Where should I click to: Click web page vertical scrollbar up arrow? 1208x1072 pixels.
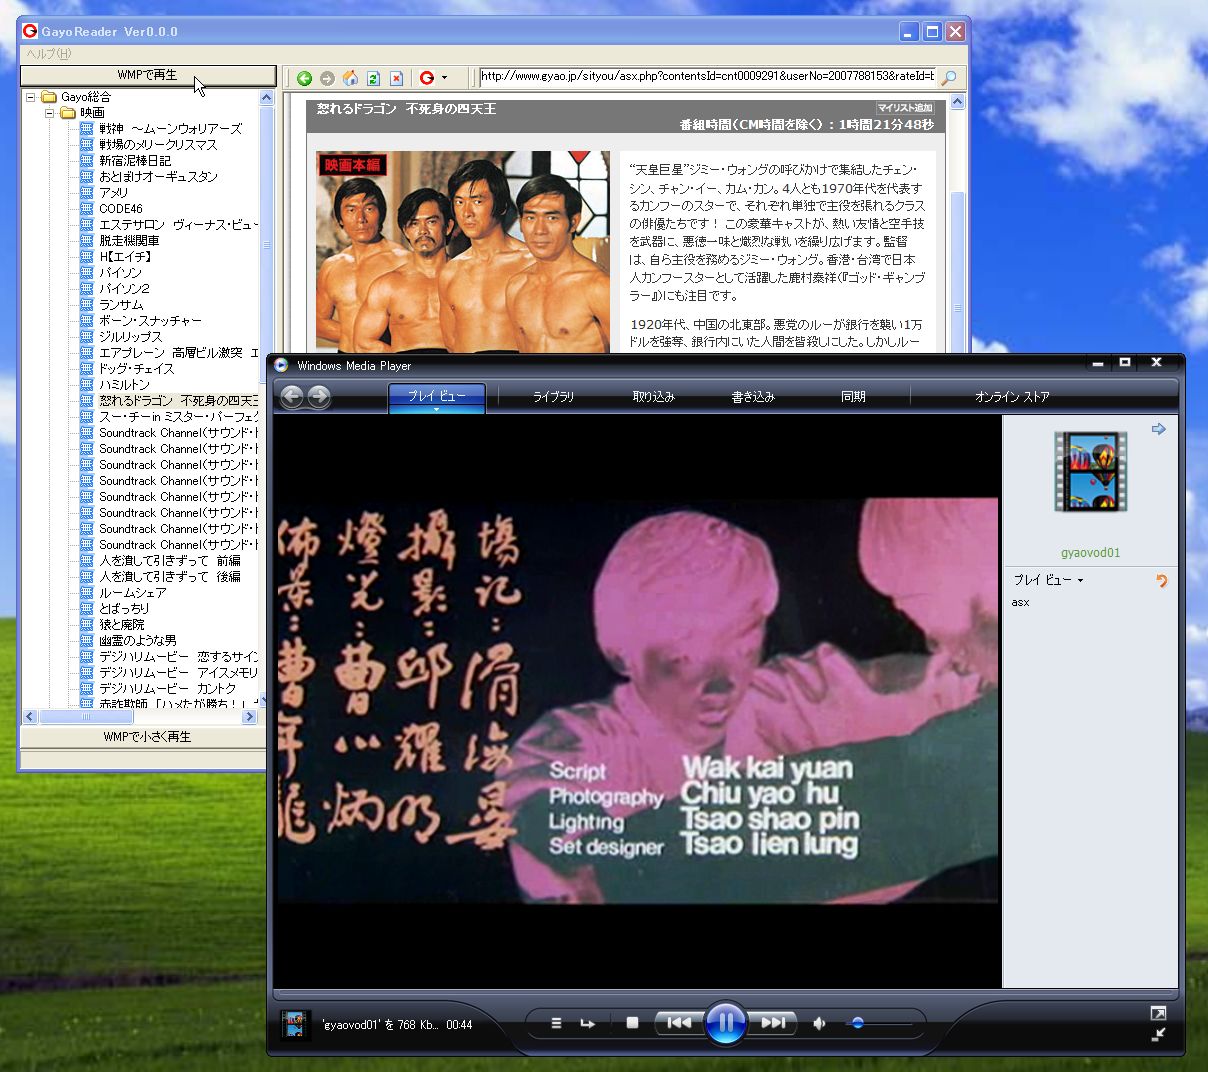[957, 101]
